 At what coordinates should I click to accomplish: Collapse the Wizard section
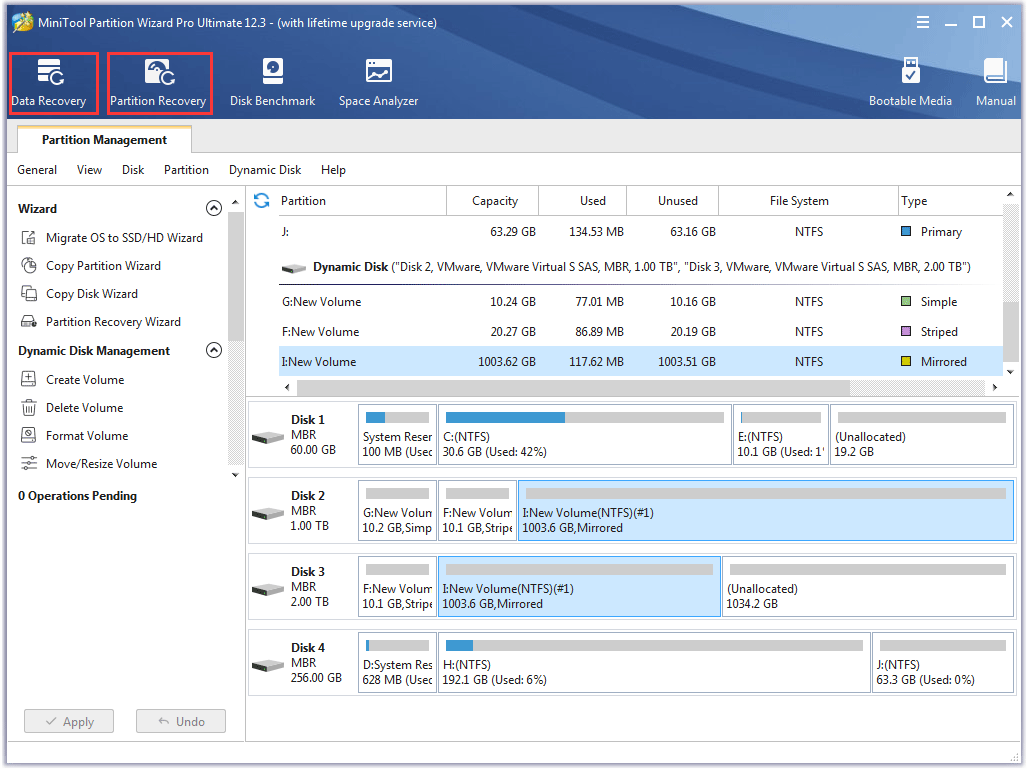point(213,208)
